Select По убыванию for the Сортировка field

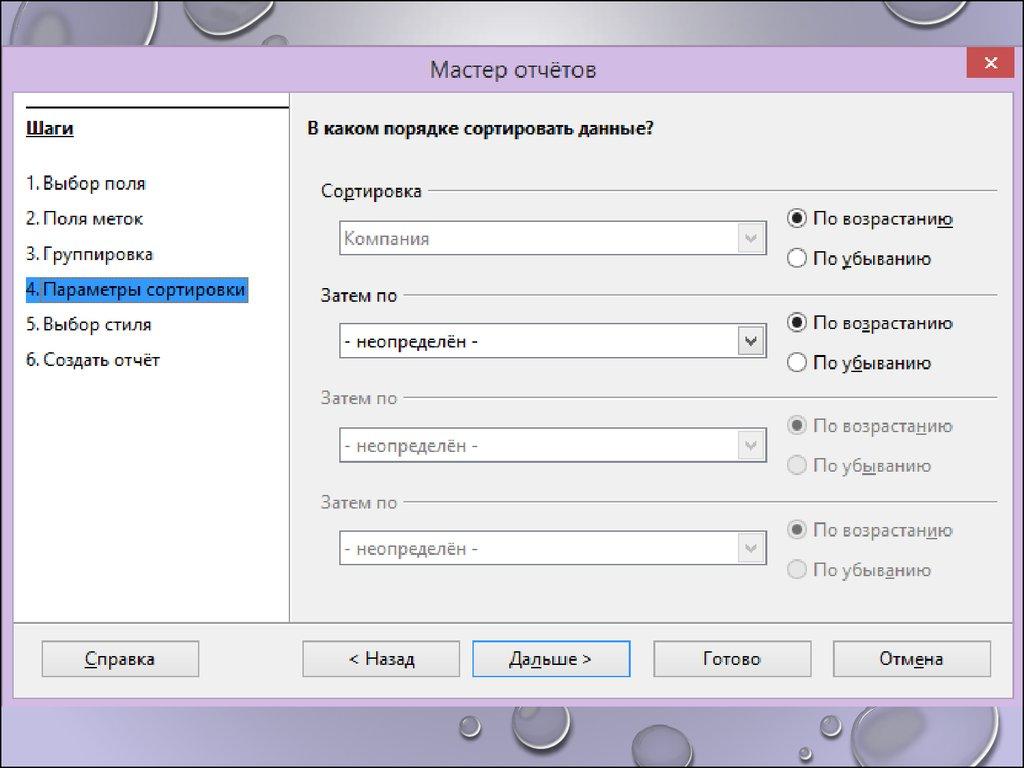pyautogui.click(x=797, y=259)
